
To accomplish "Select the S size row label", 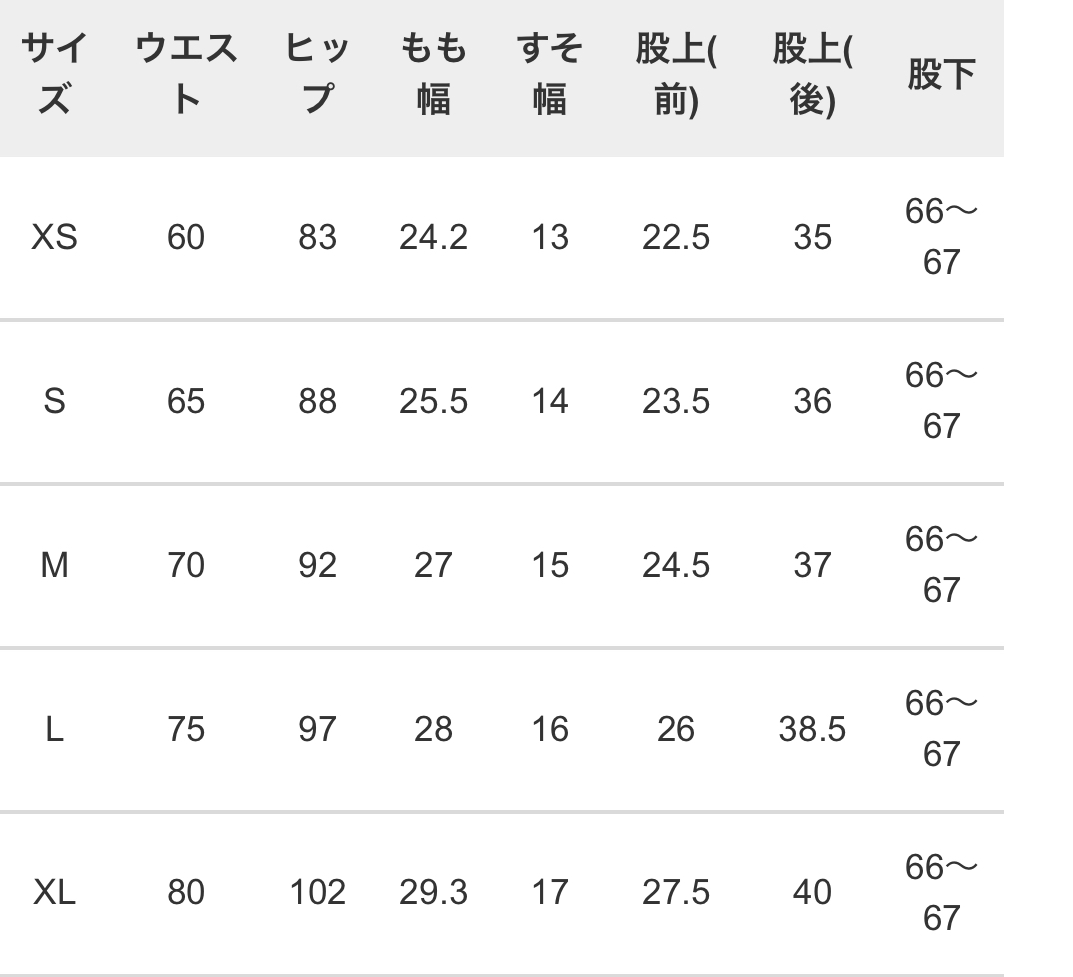I will click(54, 401).
